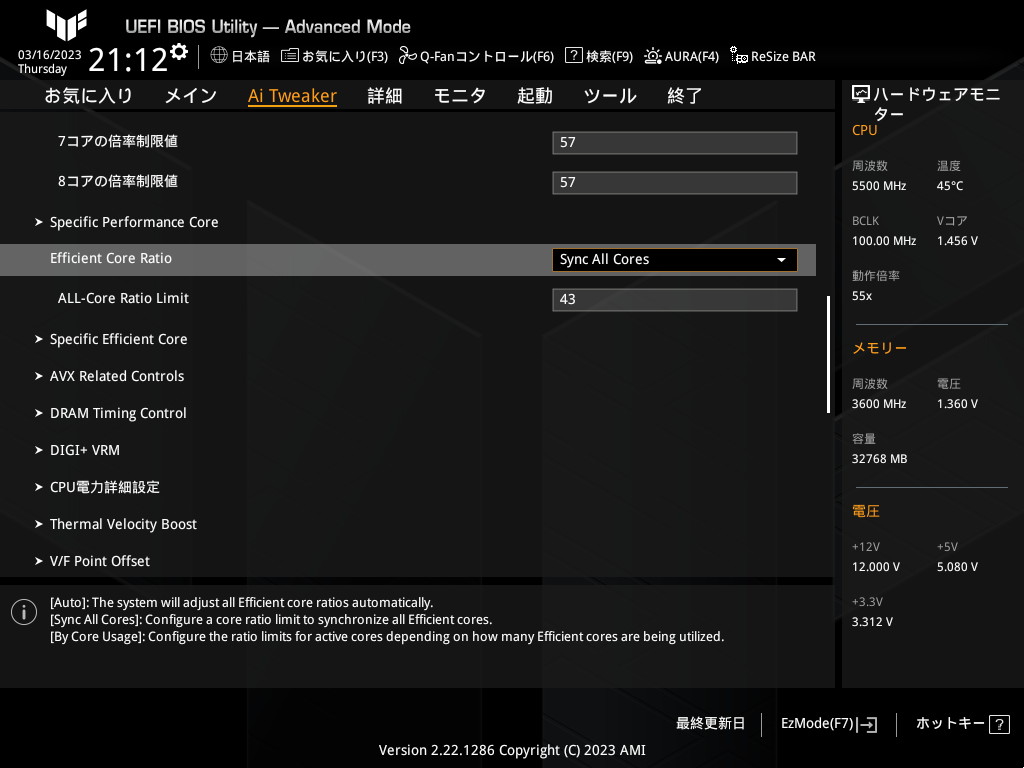Click the Q-Fan control fan icon

point(408,56)
